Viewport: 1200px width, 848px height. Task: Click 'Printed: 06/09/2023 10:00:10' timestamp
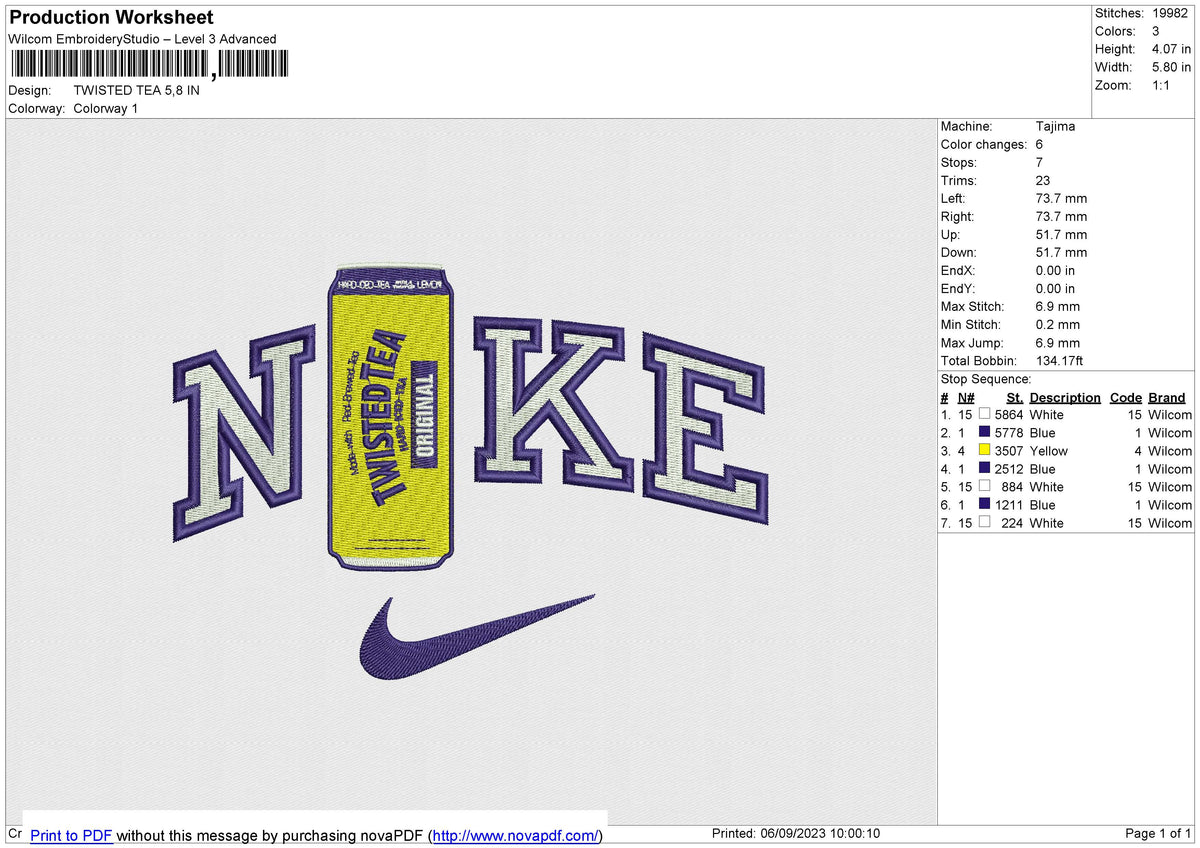tap(795, 834)
